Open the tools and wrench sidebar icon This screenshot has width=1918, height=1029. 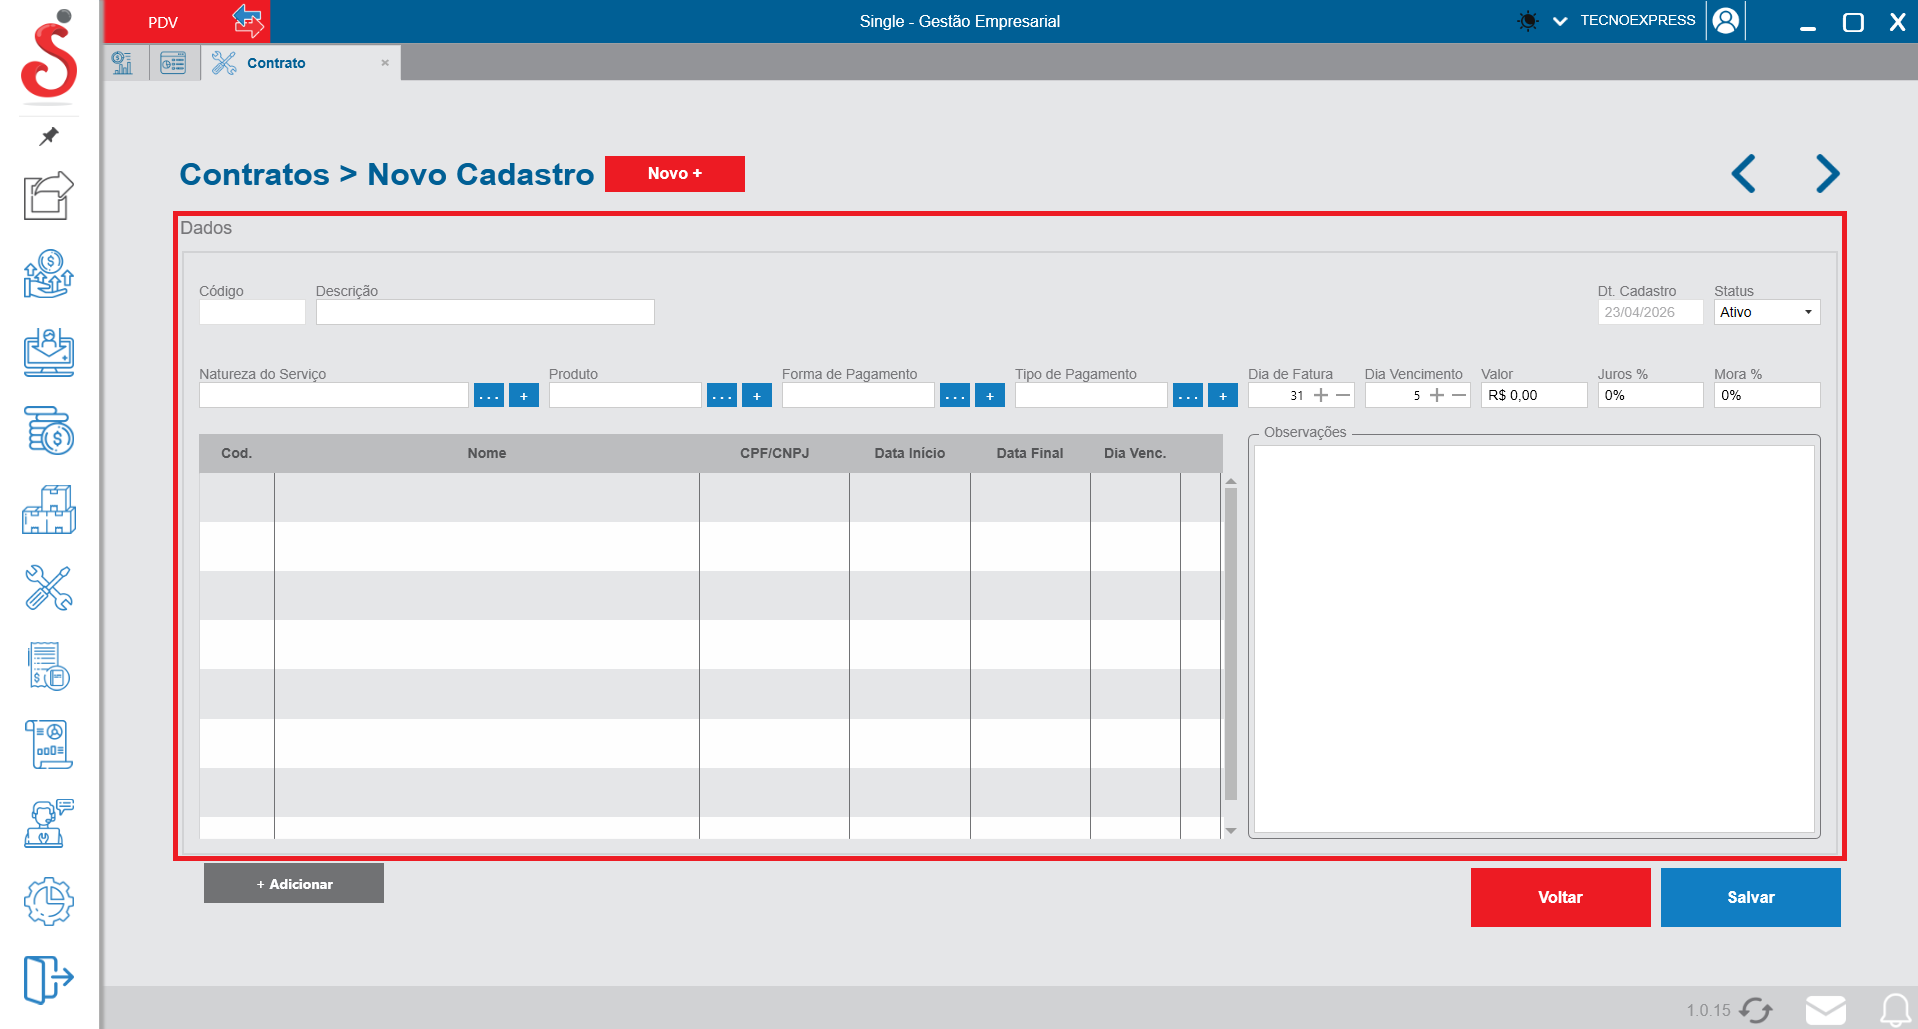coord(48,588)
